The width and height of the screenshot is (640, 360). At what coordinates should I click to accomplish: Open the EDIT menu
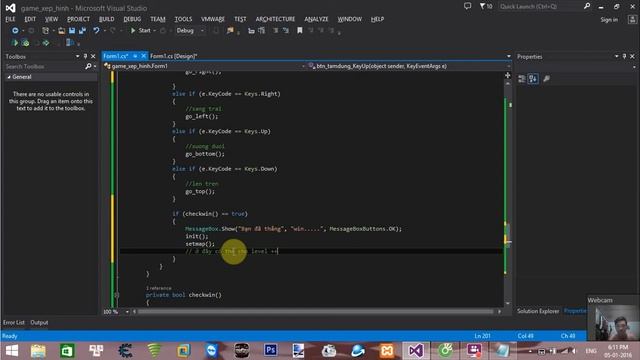30,19
